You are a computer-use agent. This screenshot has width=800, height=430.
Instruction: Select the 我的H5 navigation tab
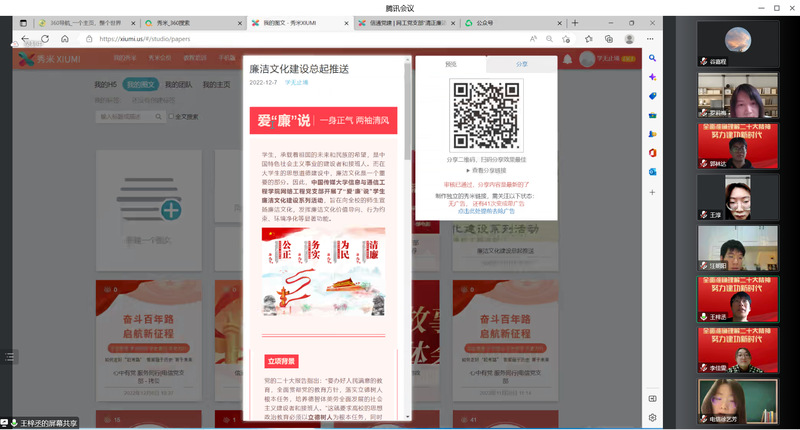[x=105, y=85]
